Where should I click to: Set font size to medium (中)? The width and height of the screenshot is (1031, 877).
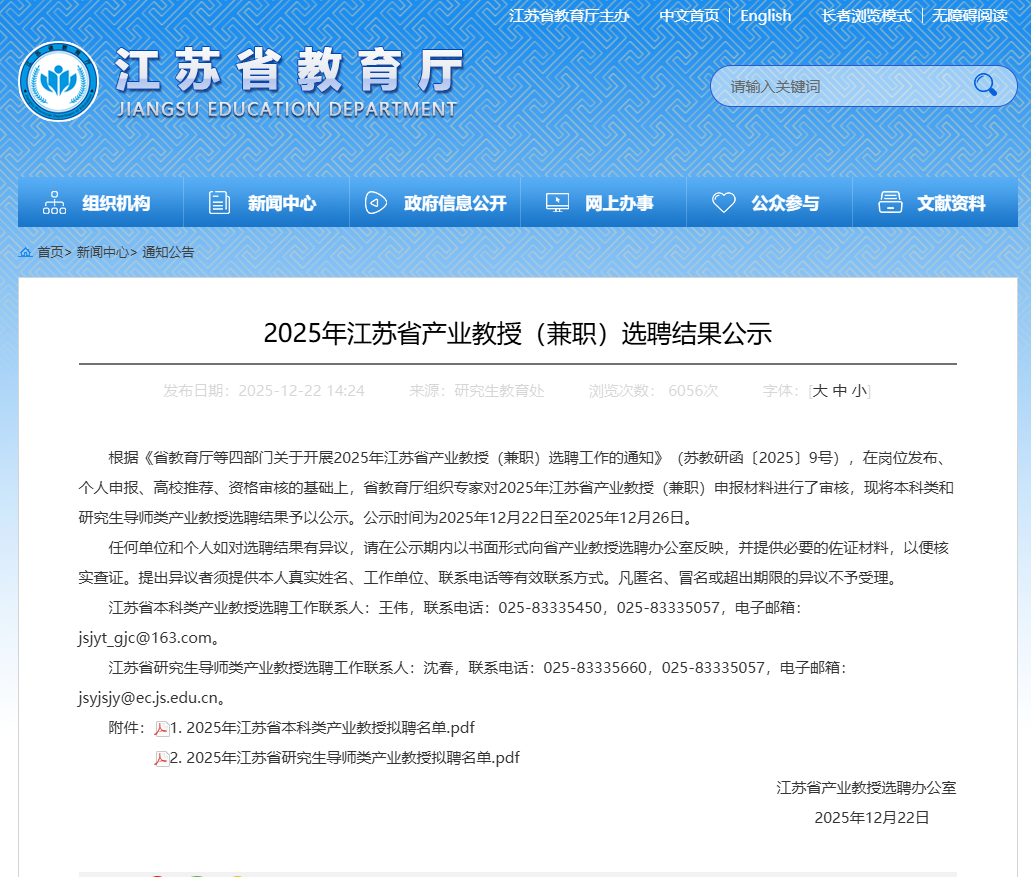[839, 391]
